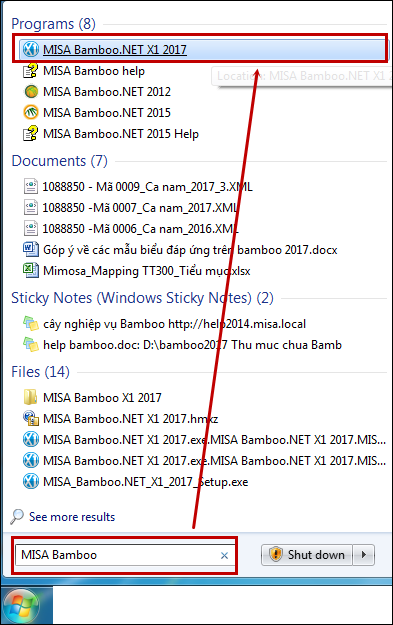Click the Shut down button
The width and height of the screenshot is (393, 625).
point(307,555)
